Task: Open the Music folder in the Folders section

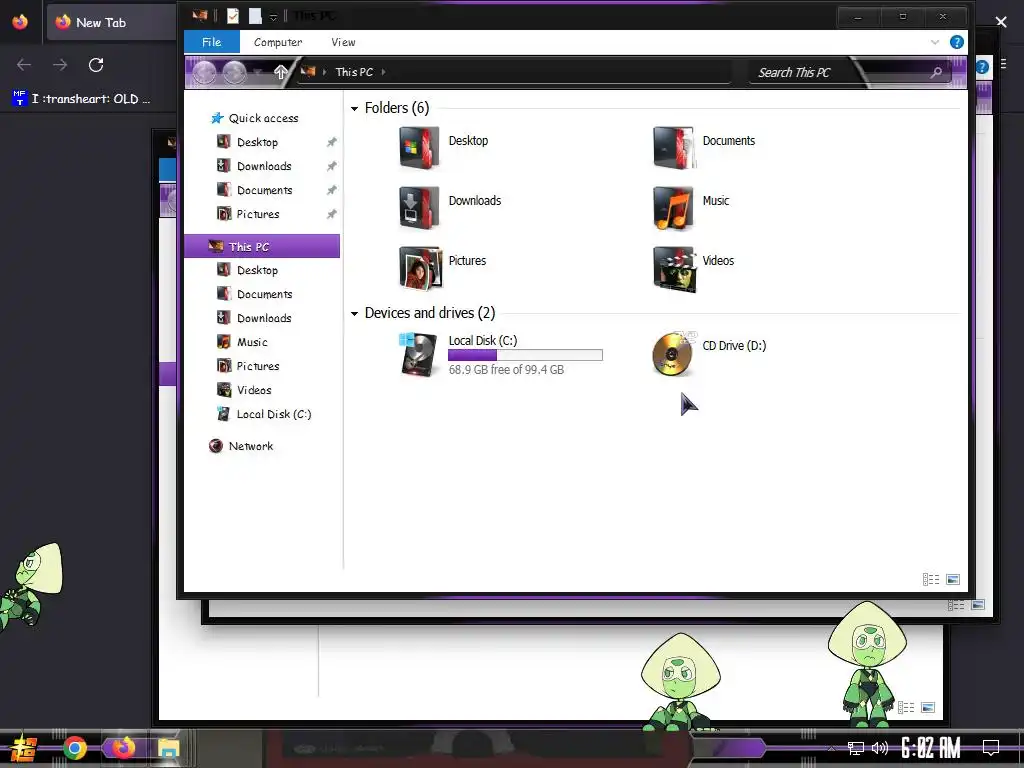Action: pyautogui.click(x=673, y=208)
